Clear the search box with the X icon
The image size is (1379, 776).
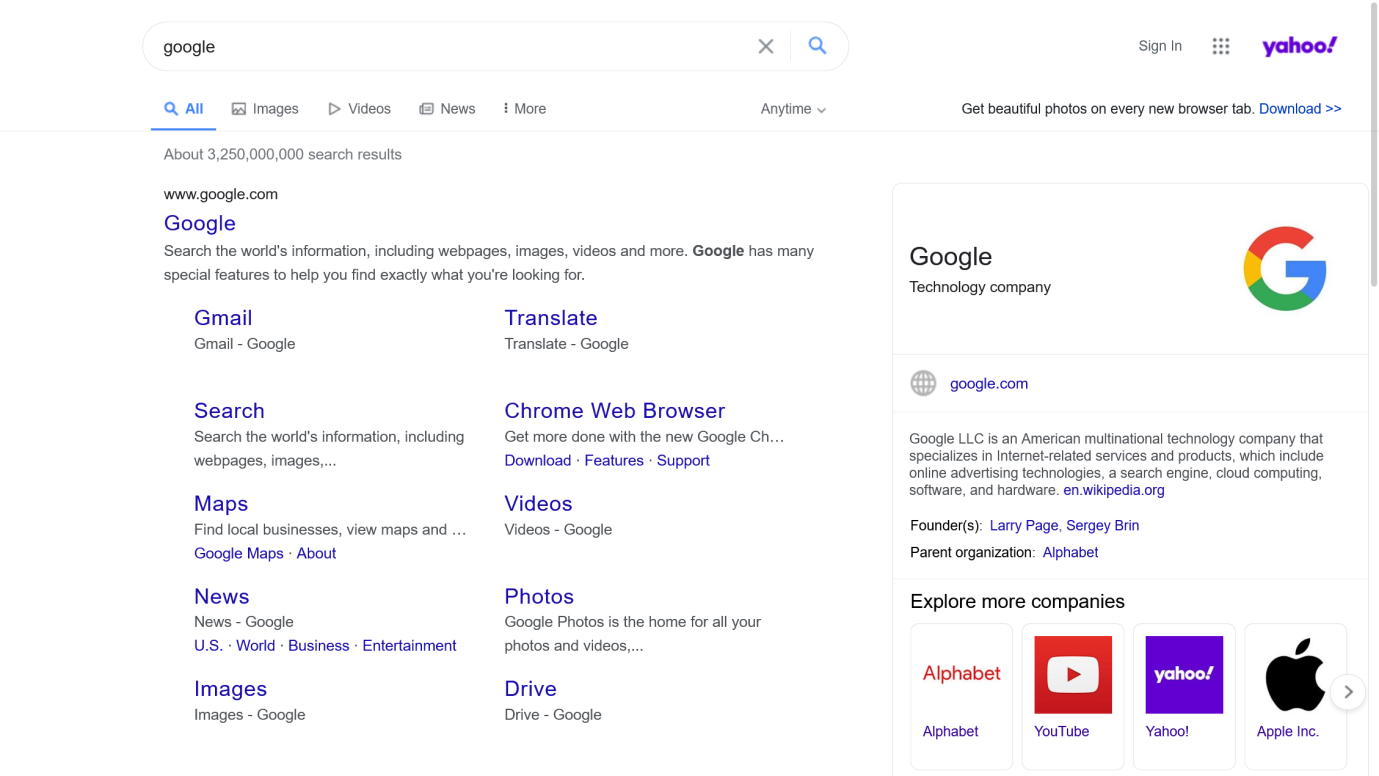[766, 46]
